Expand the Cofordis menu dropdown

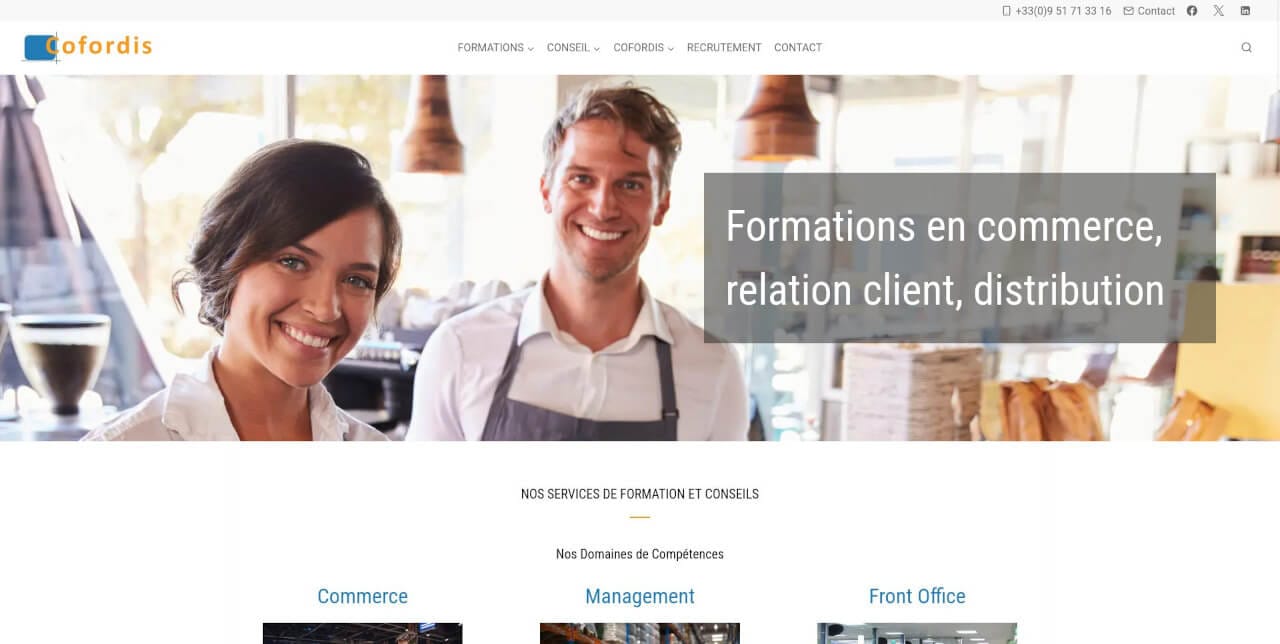[x=643, y=47]
